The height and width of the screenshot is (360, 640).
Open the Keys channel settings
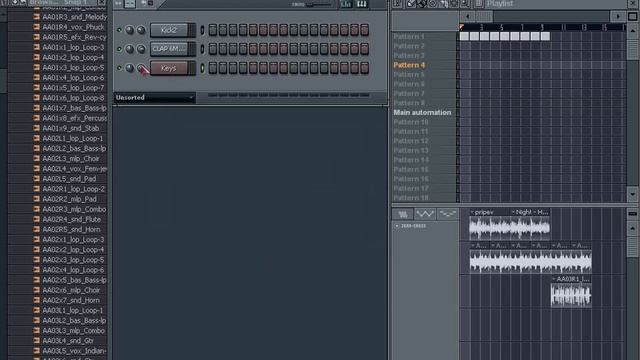tap(169, 68)
